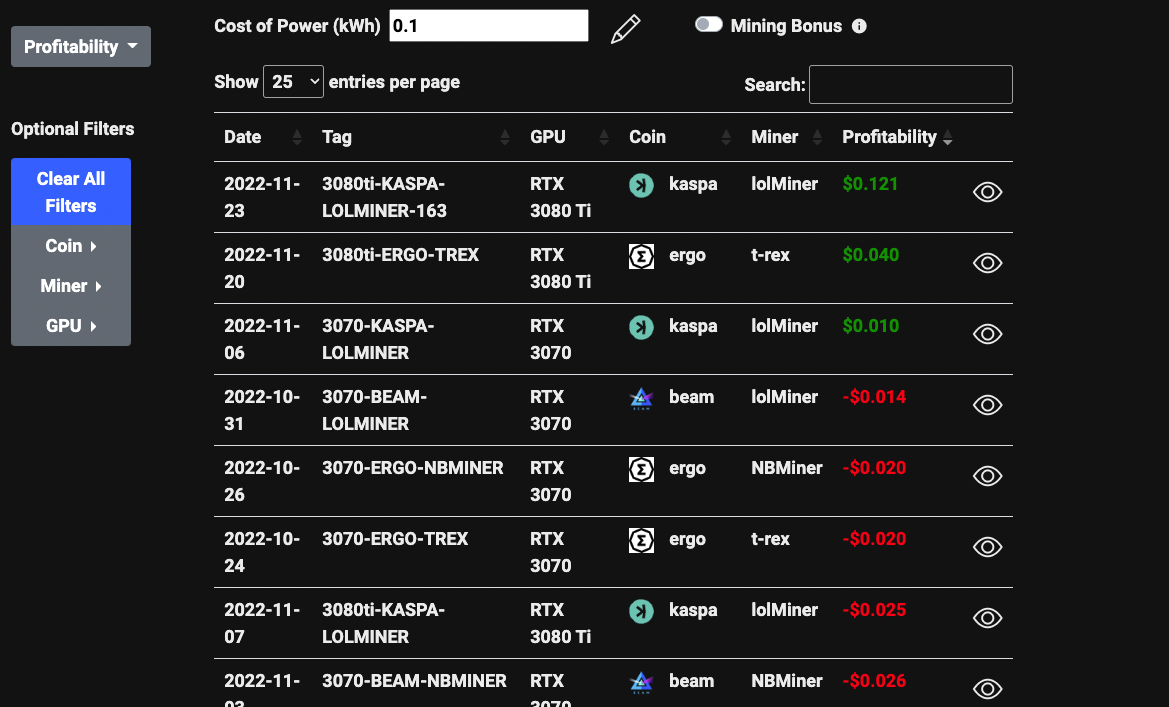This screenshot has height=707, width=1169.
Task: Enable the Mining Bonus toggle
Action: 709,25
